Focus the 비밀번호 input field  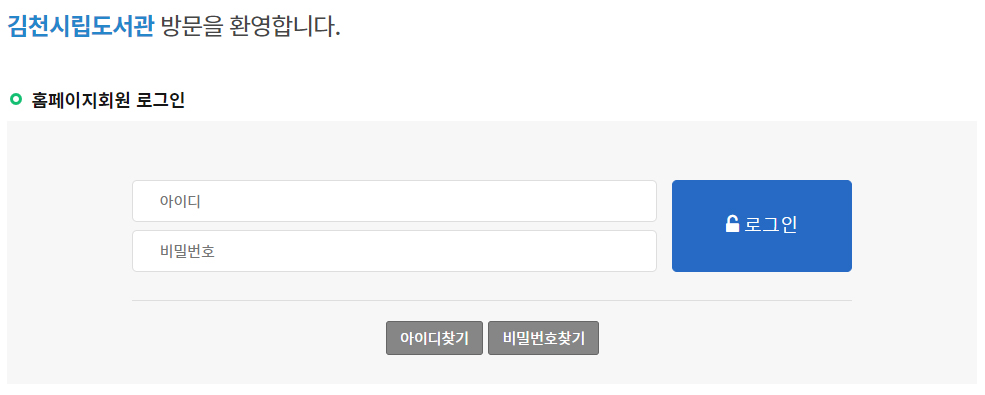pyautogui.click(x=394, y=251)
